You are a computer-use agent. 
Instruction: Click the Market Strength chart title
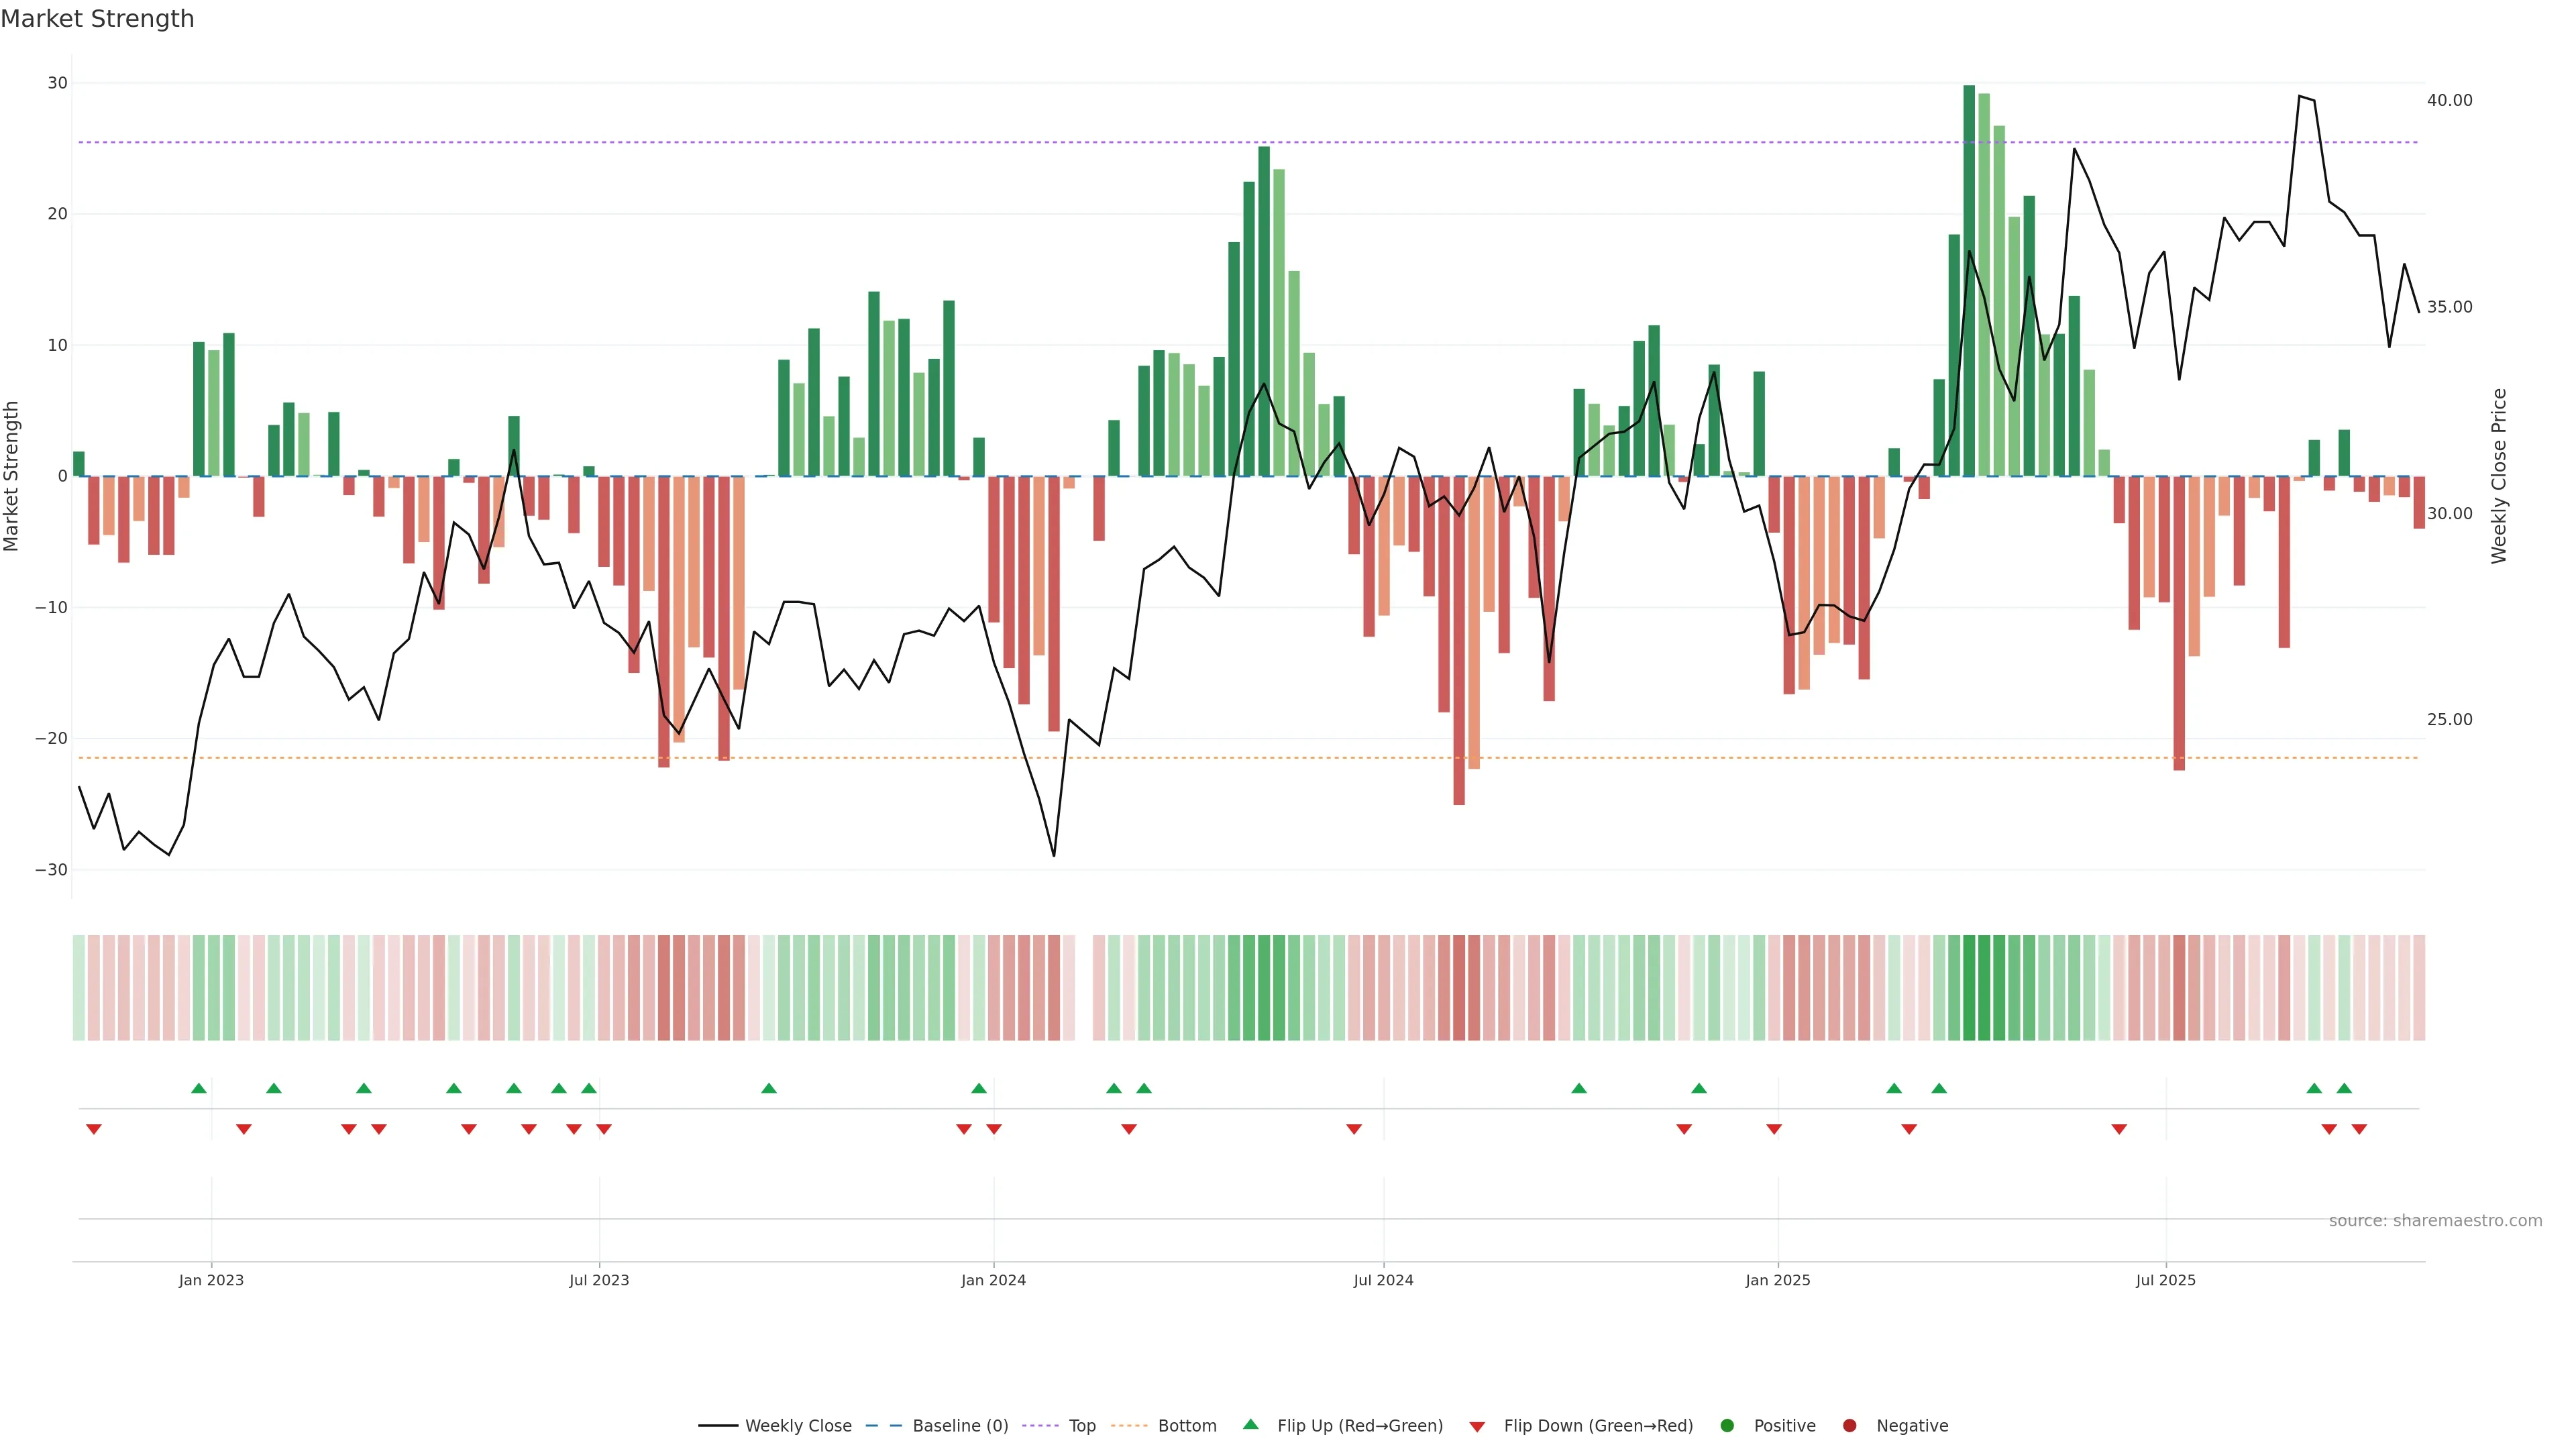[97, 18]
